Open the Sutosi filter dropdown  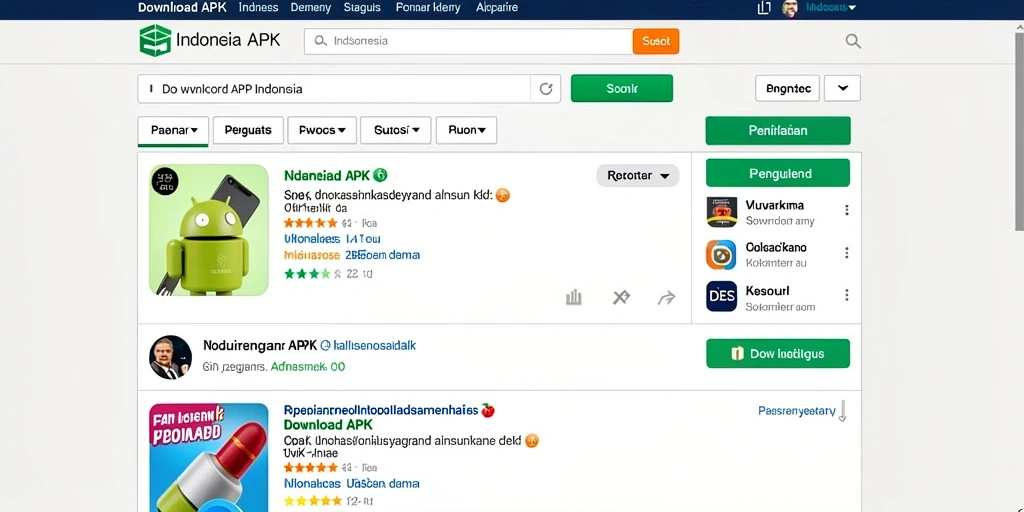[x=396, y=131]
